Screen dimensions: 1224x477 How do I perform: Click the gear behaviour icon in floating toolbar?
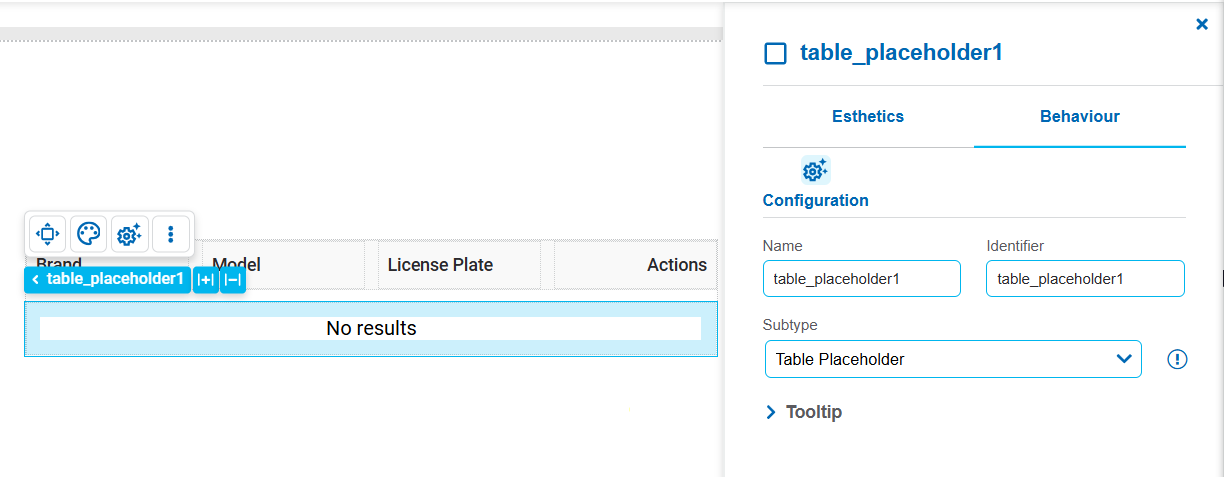[x=129, y=234]
